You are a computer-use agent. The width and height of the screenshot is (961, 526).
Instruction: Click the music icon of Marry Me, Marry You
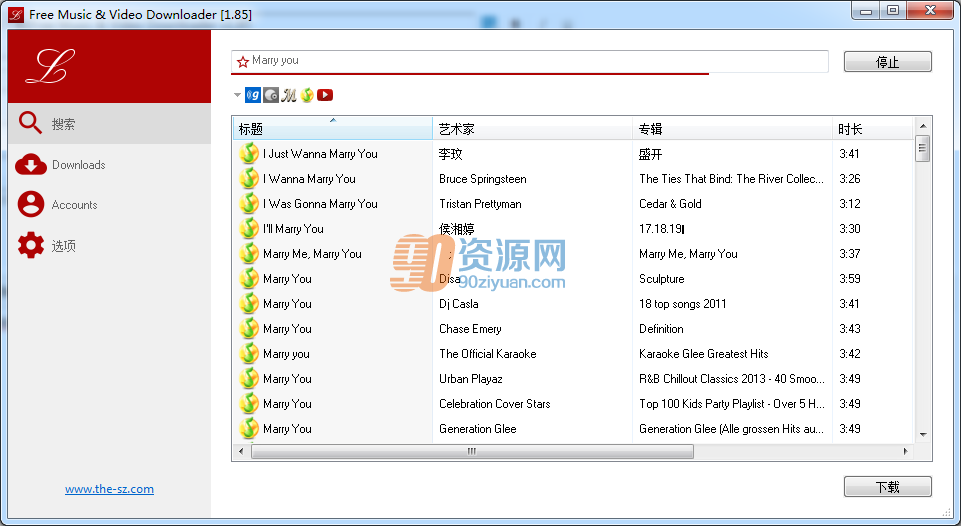pos(248,253)
